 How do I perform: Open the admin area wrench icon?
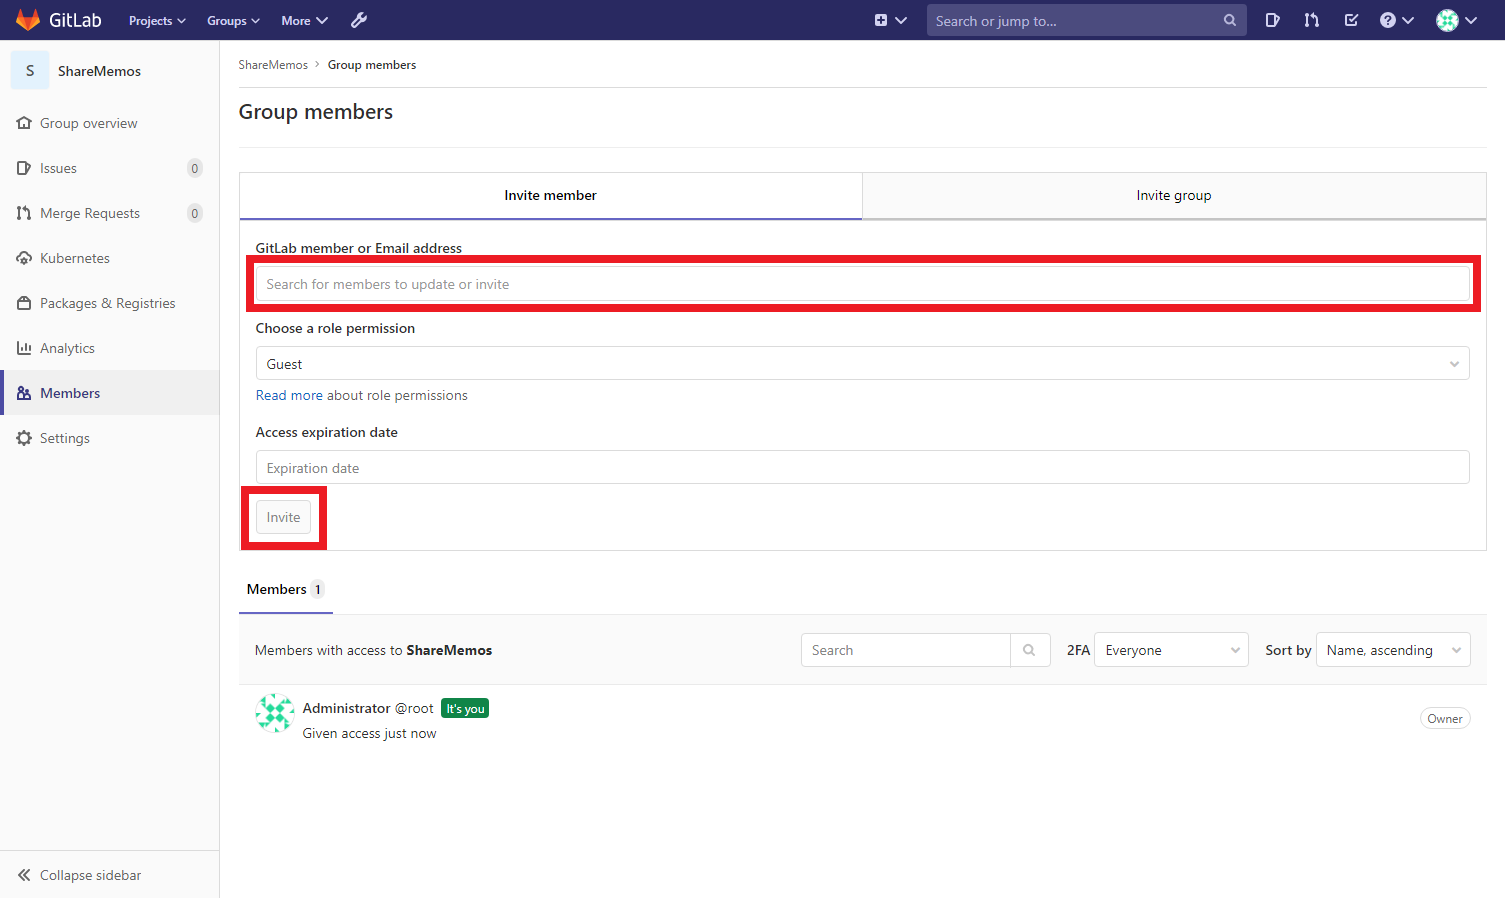coord(359,20)
